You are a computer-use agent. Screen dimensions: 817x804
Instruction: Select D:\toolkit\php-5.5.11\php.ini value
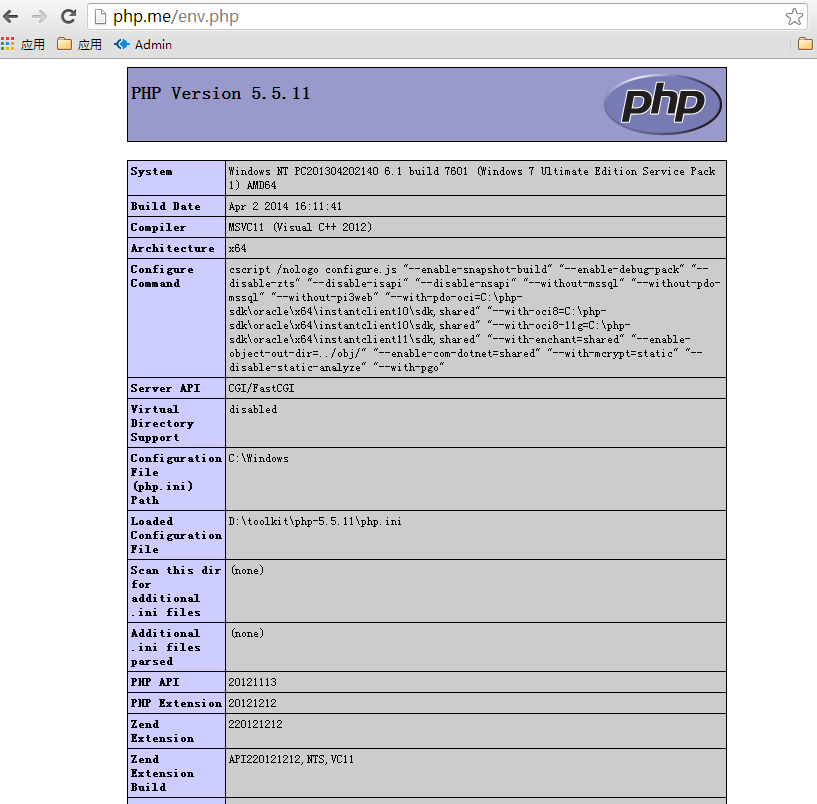[x=315, y=522]
